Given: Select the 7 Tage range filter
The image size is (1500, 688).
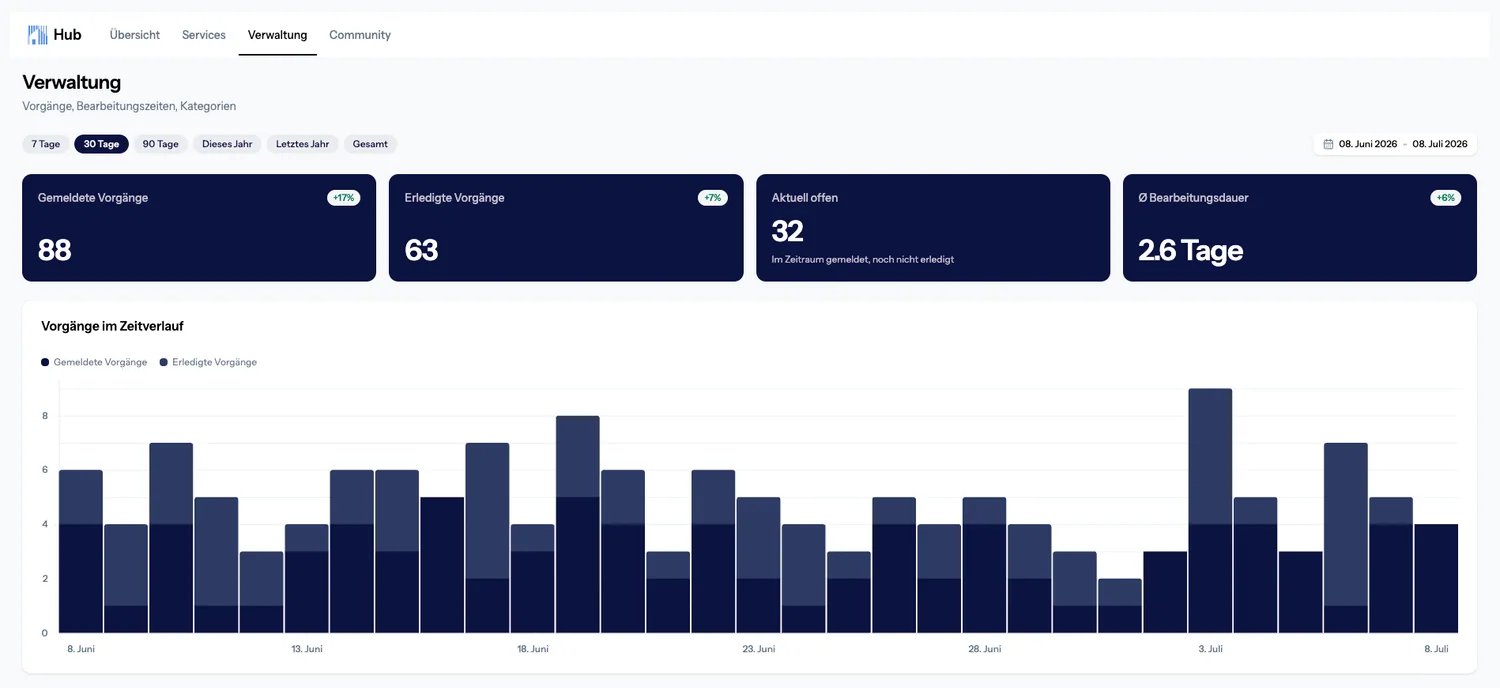Looking at the screenshot, I should [46, 144].
